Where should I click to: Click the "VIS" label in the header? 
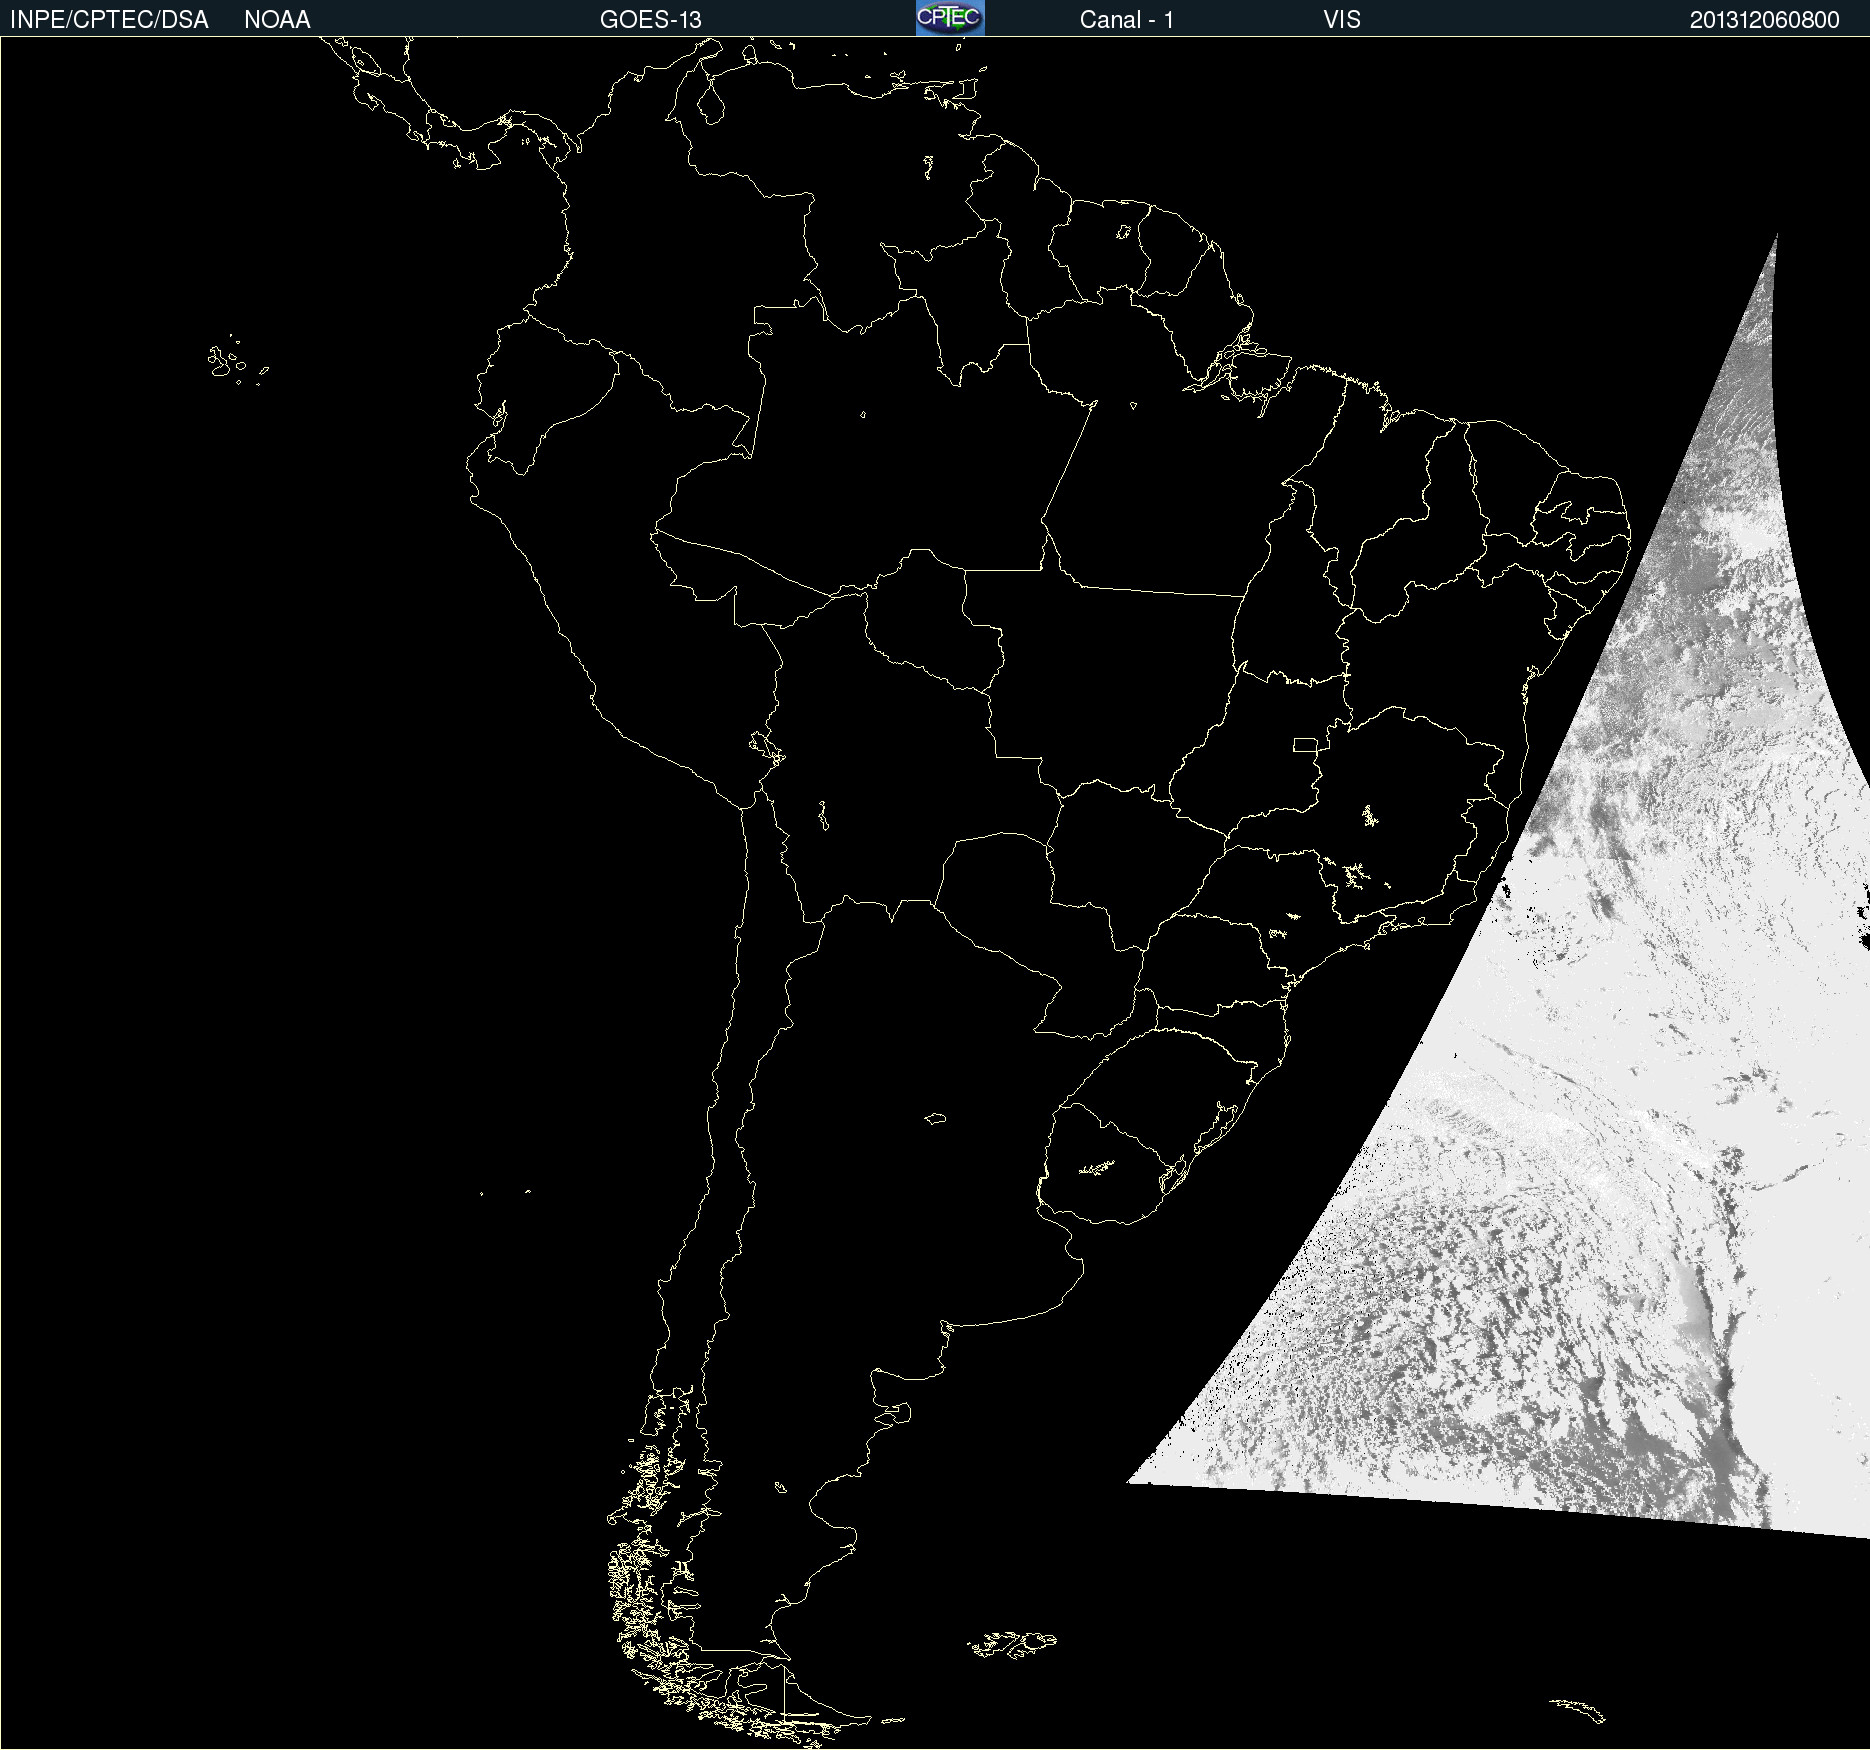pos(1342,20)
